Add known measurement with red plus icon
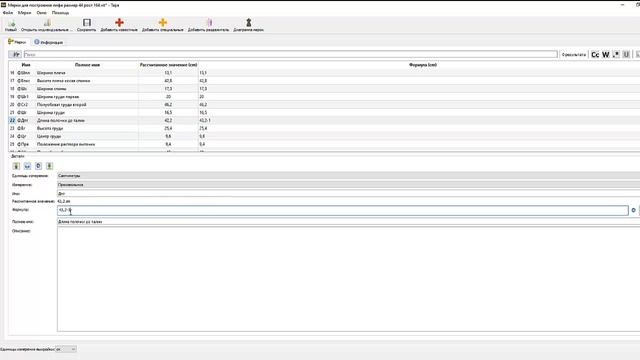 pos(119,25)
